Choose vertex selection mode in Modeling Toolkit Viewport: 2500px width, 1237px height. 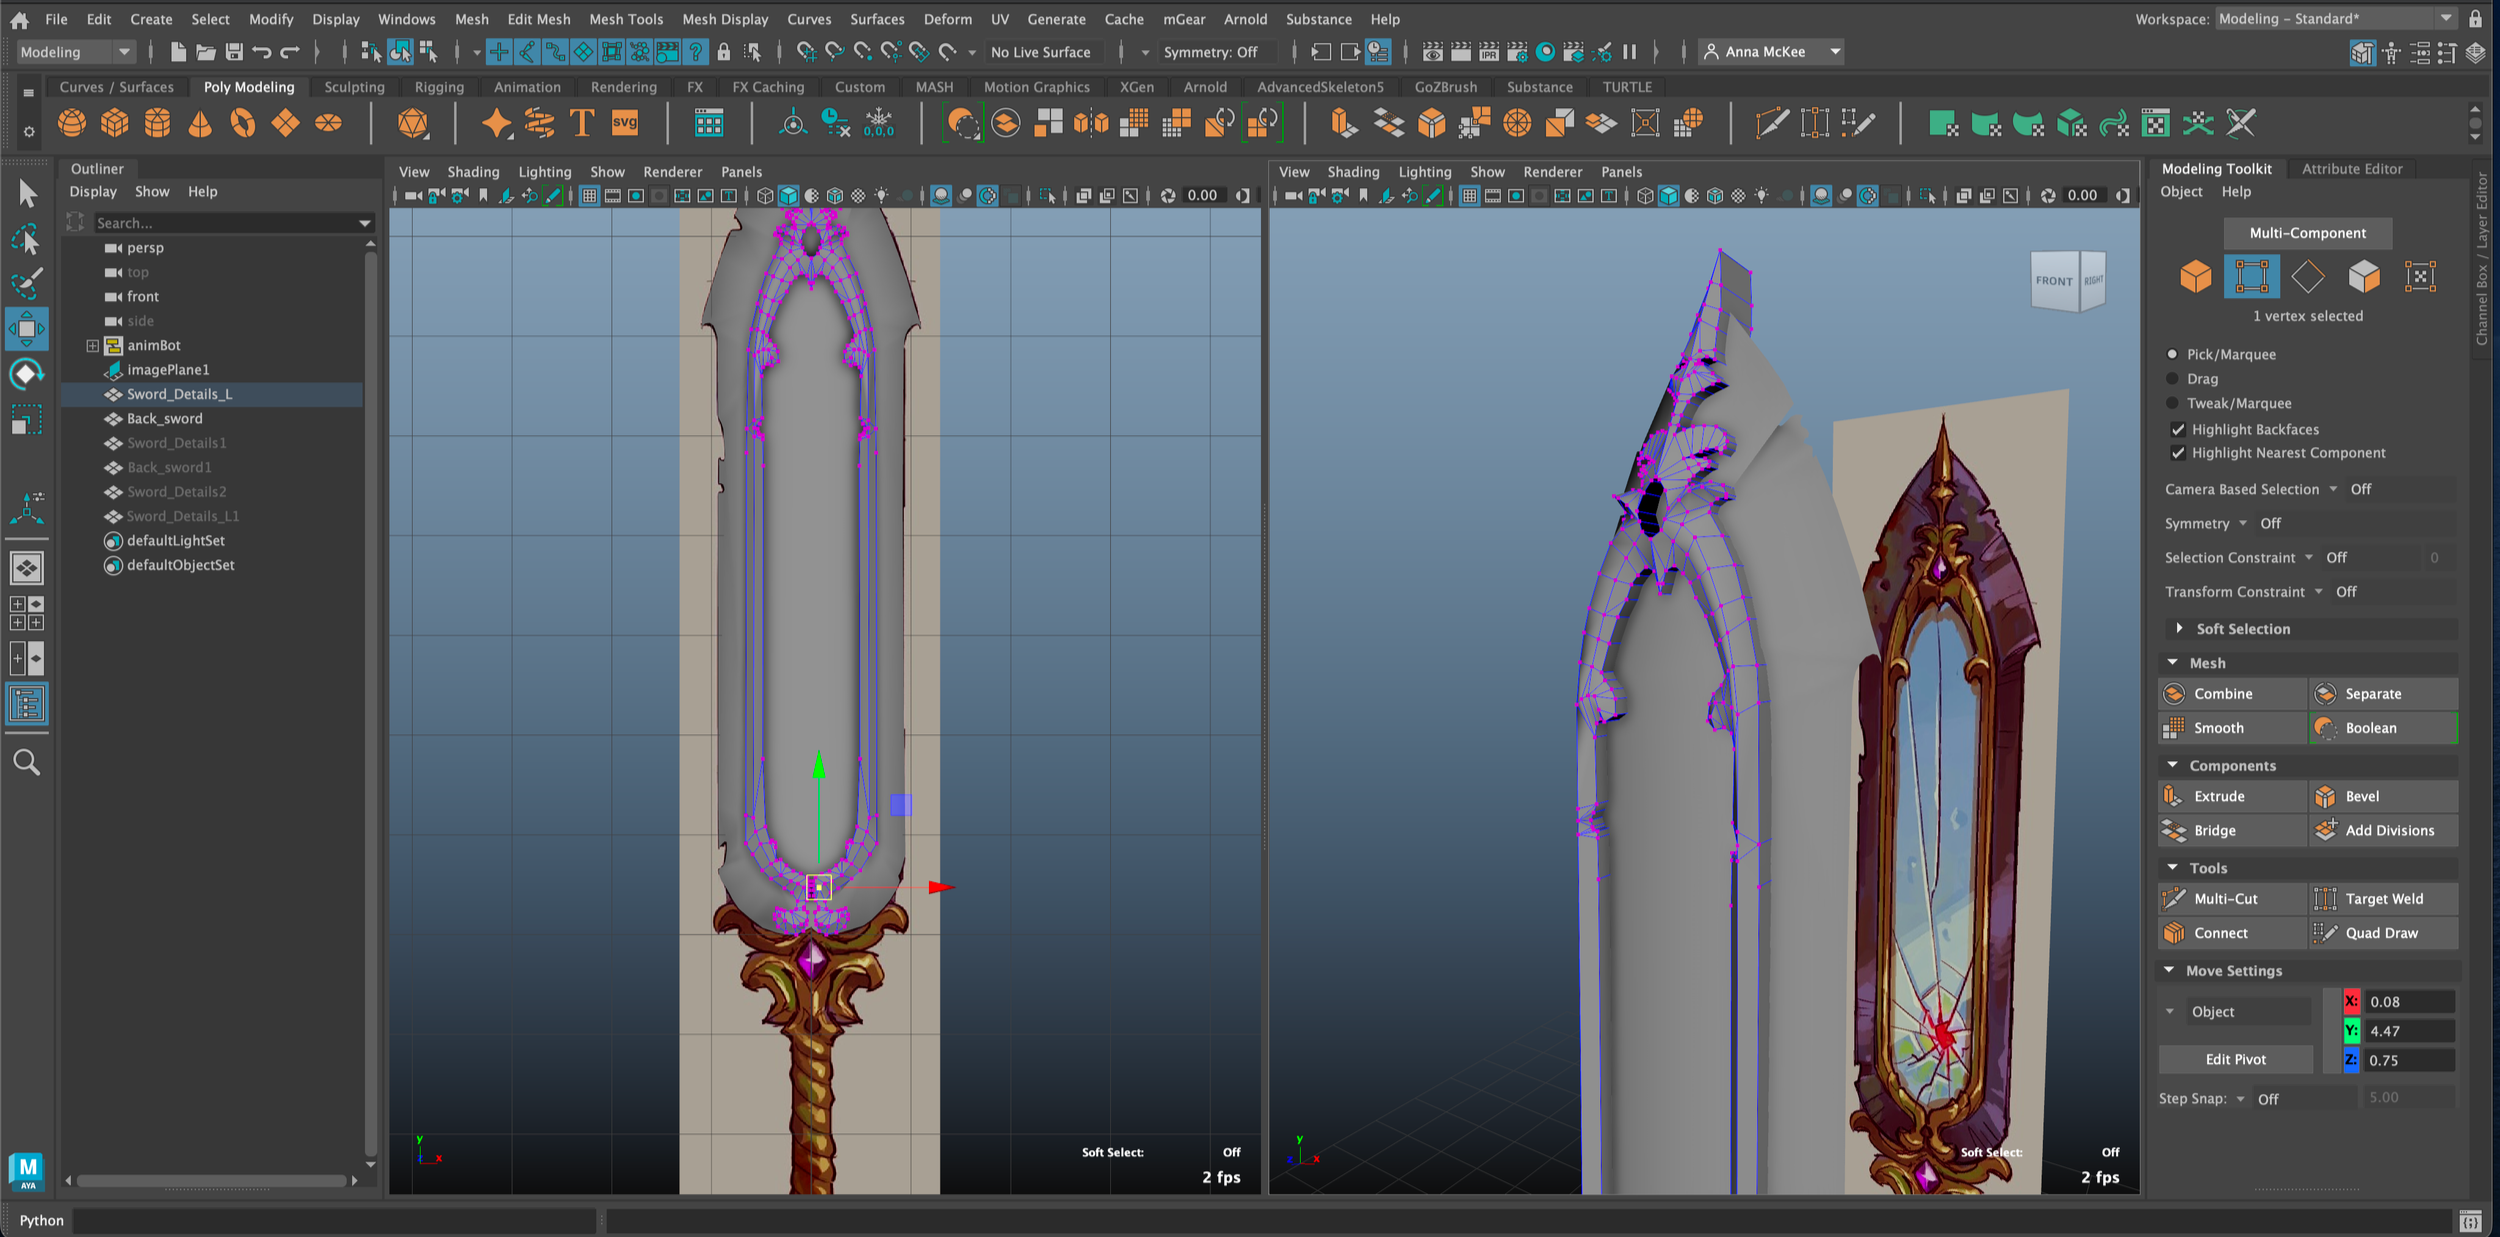click(x=2251, y=277)
